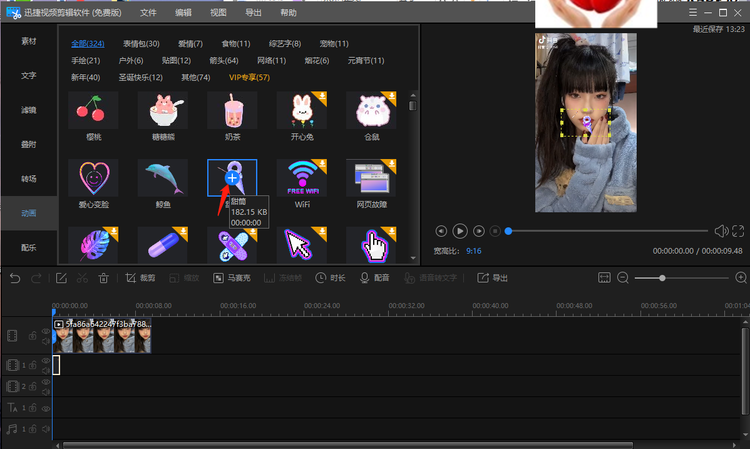Adjust the timeline zoom slider

pos(662,278)
